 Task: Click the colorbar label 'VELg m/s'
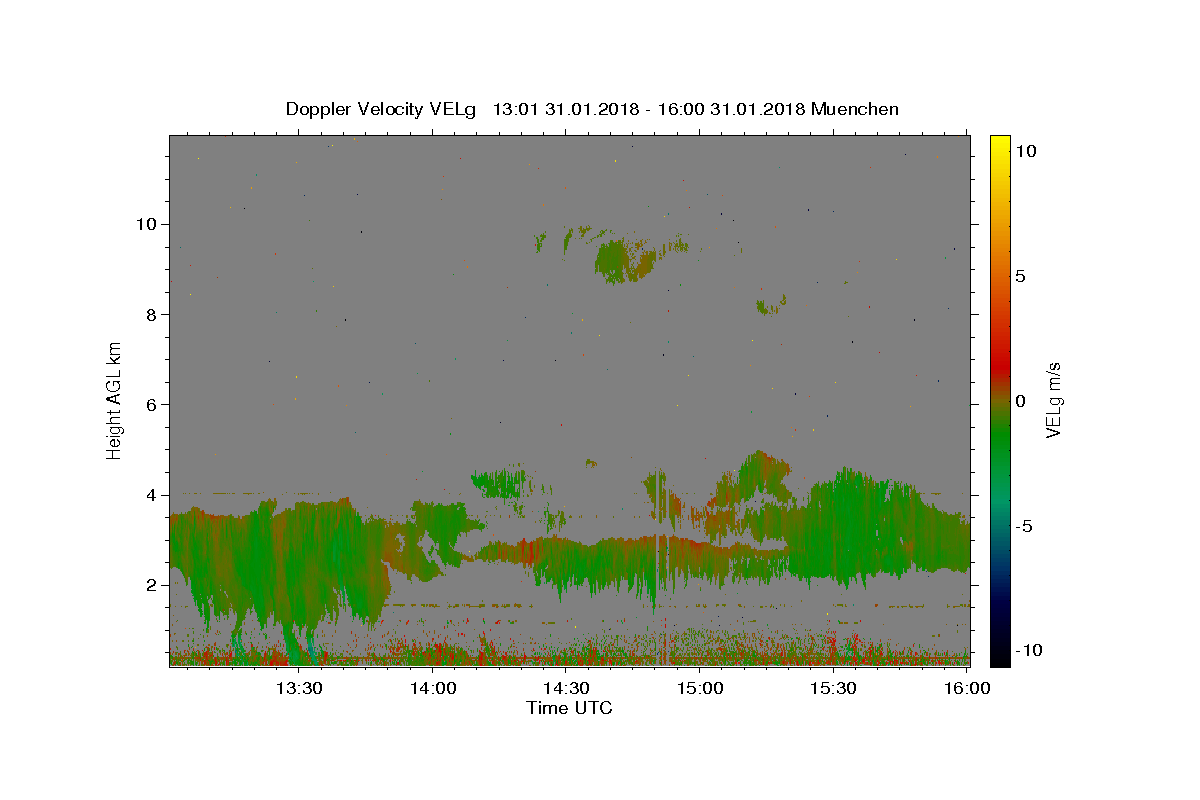click(x=1053, y=400)
